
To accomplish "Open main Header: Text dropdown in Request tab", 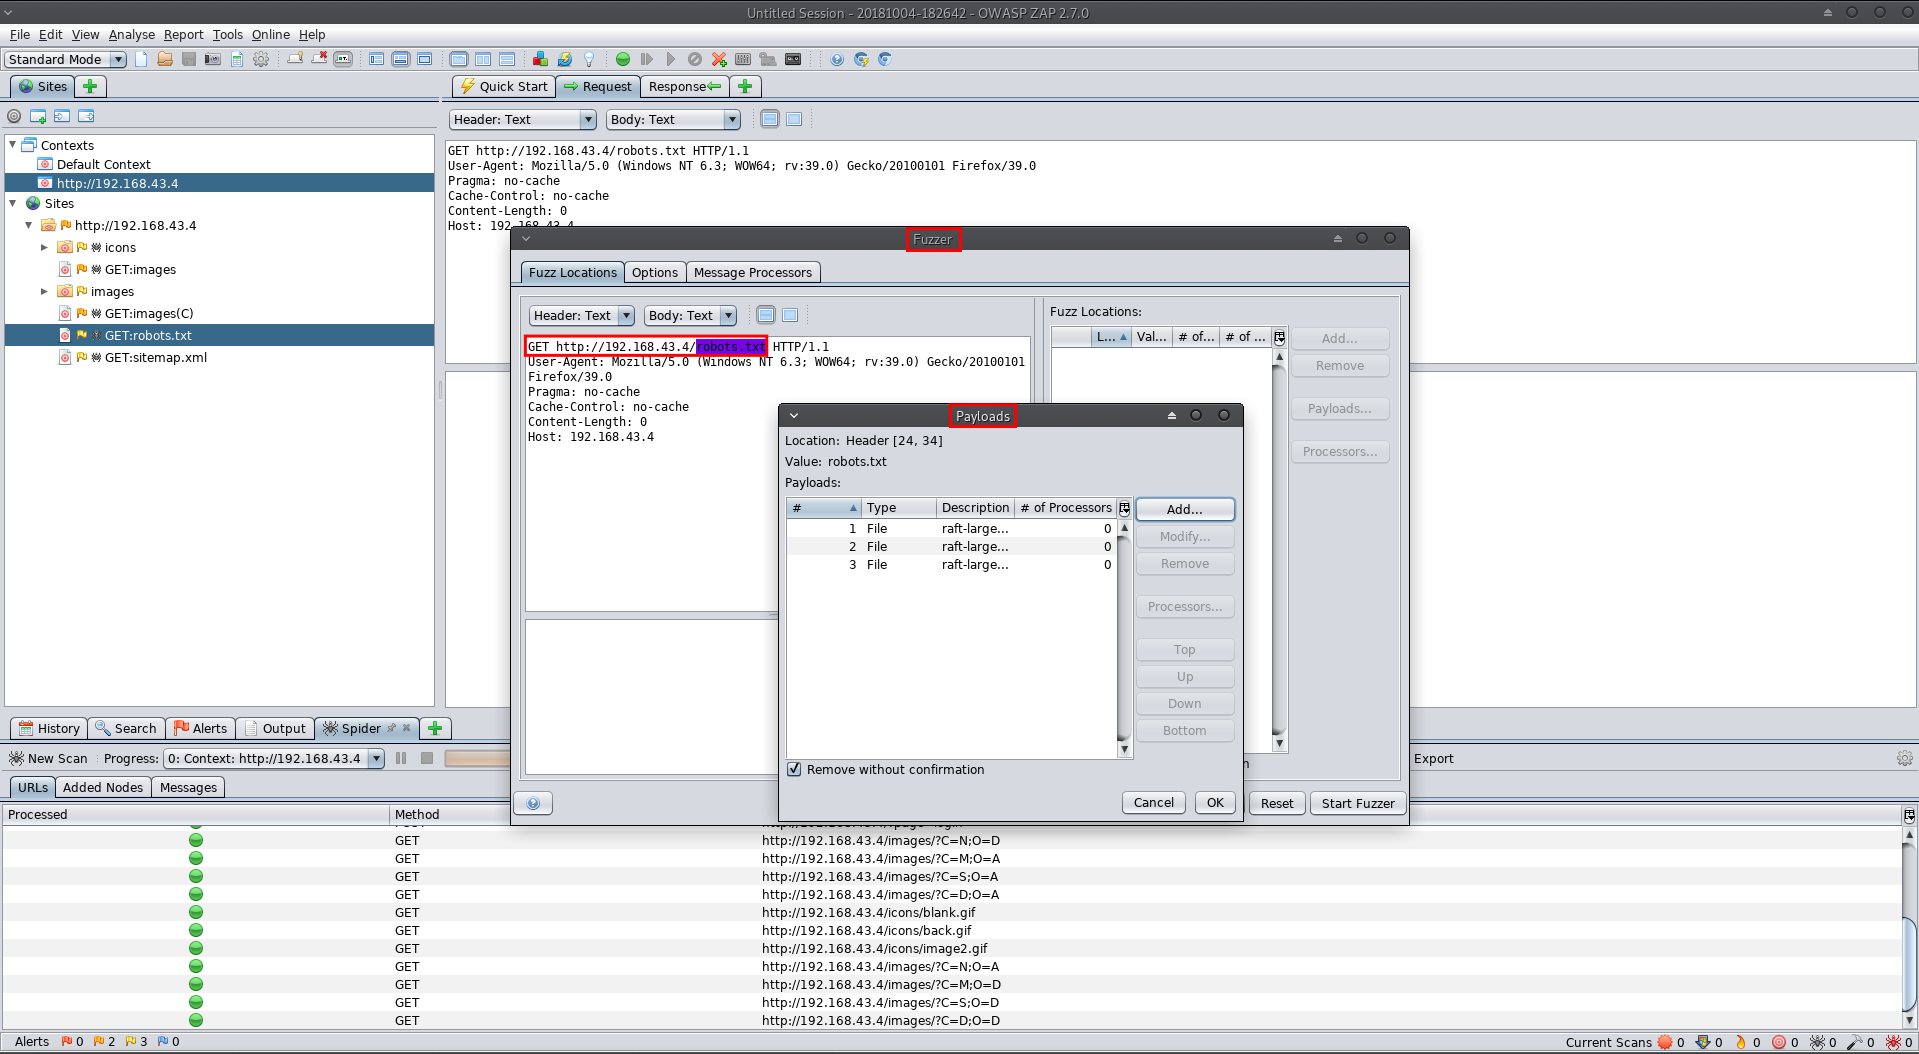I will click(523, 119).
